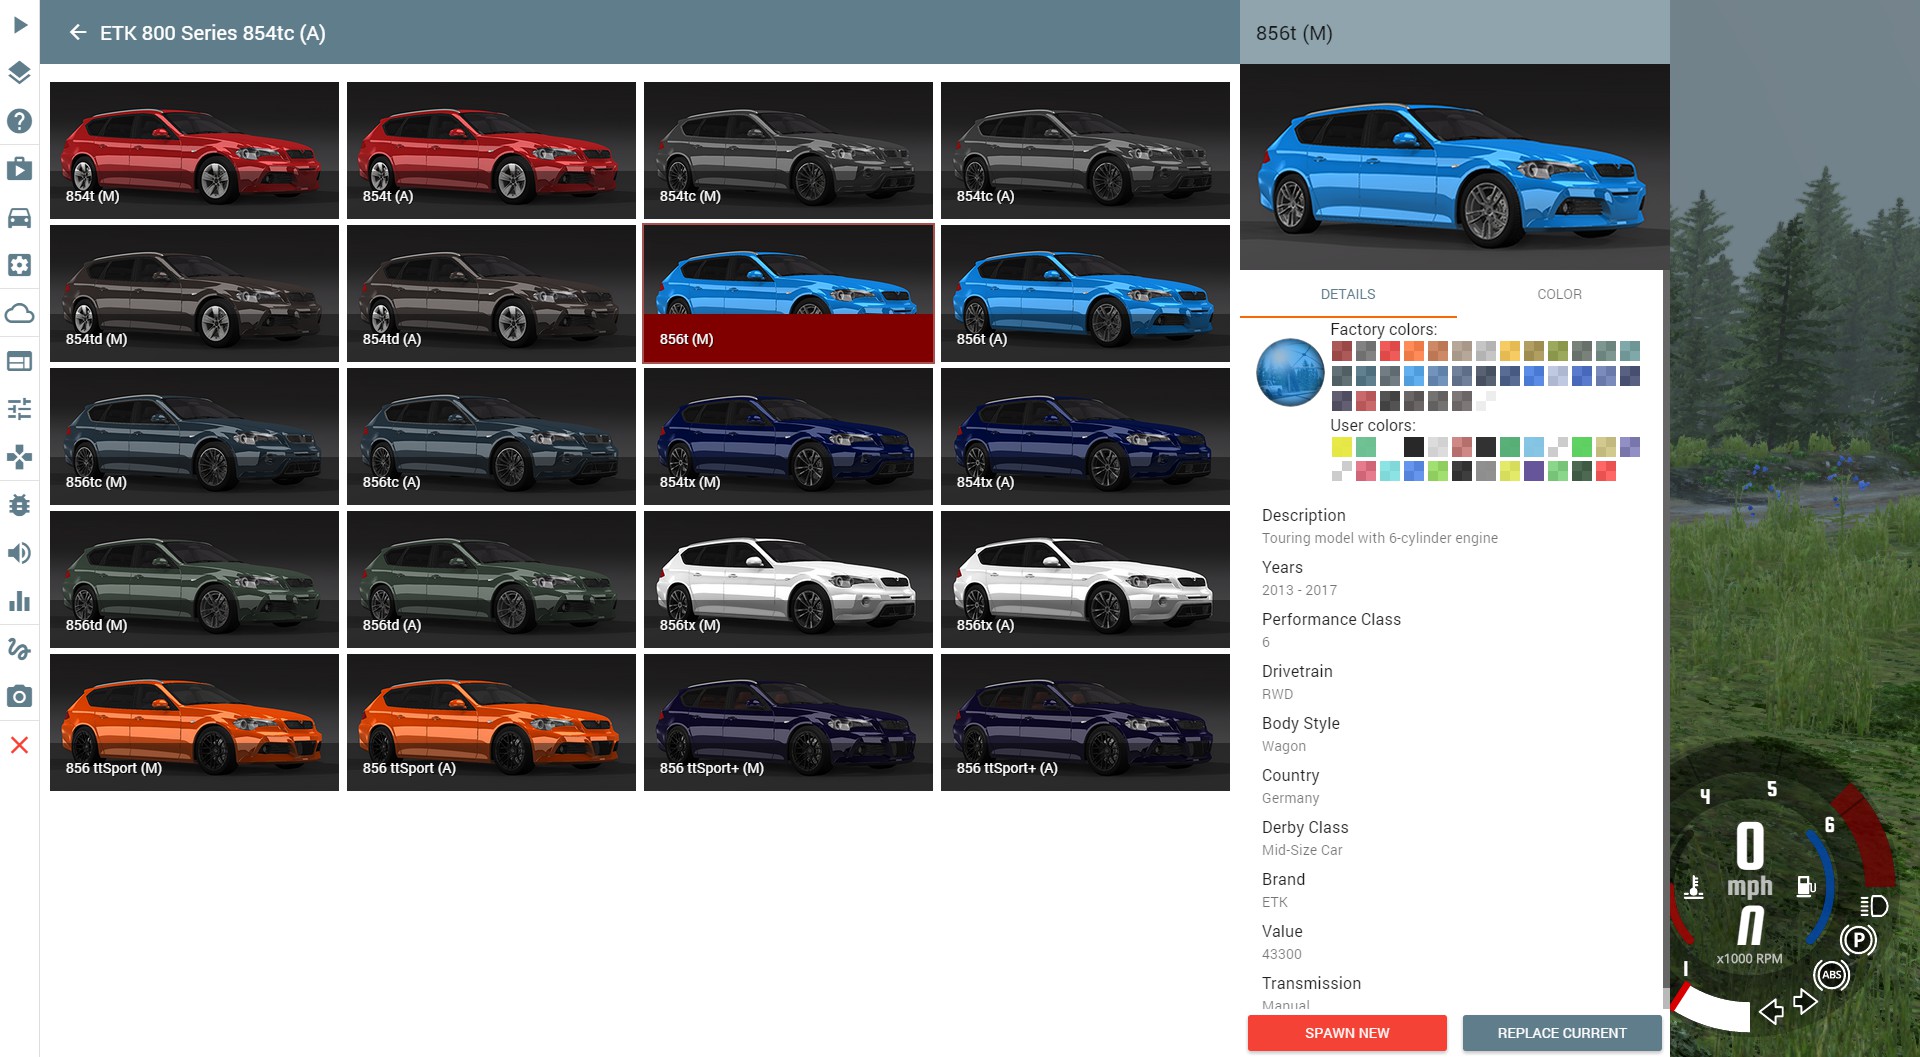Open the vehicle selector car icon
The height and width of the screenshot is (1057, 1920).
(19, 217)
